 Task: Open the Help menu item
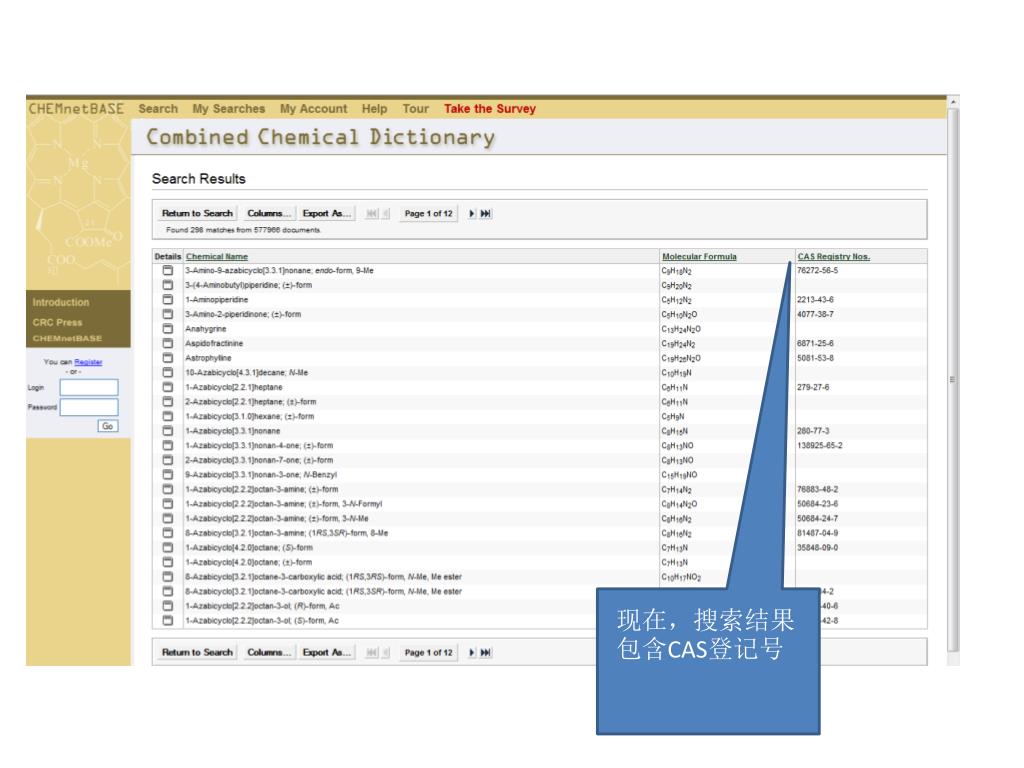[x=374, y=108]
